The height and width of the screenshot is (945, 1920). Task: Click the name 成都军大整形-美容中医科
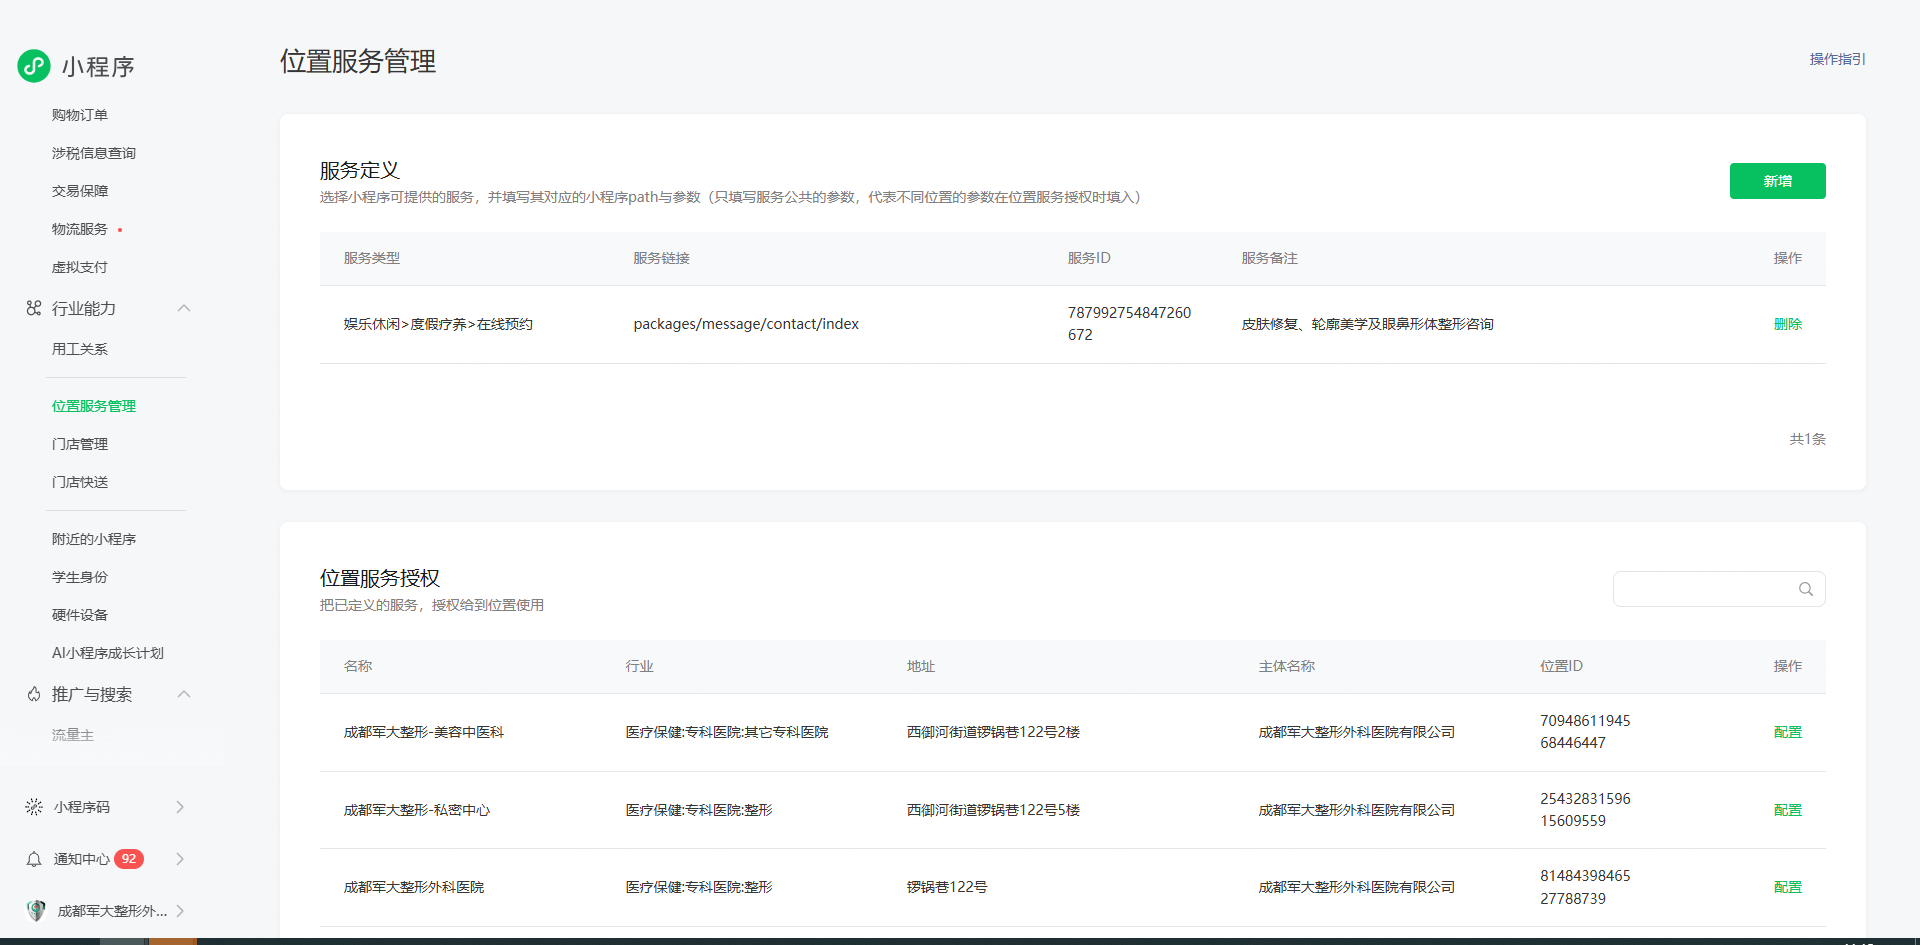(x=424, y=732)
